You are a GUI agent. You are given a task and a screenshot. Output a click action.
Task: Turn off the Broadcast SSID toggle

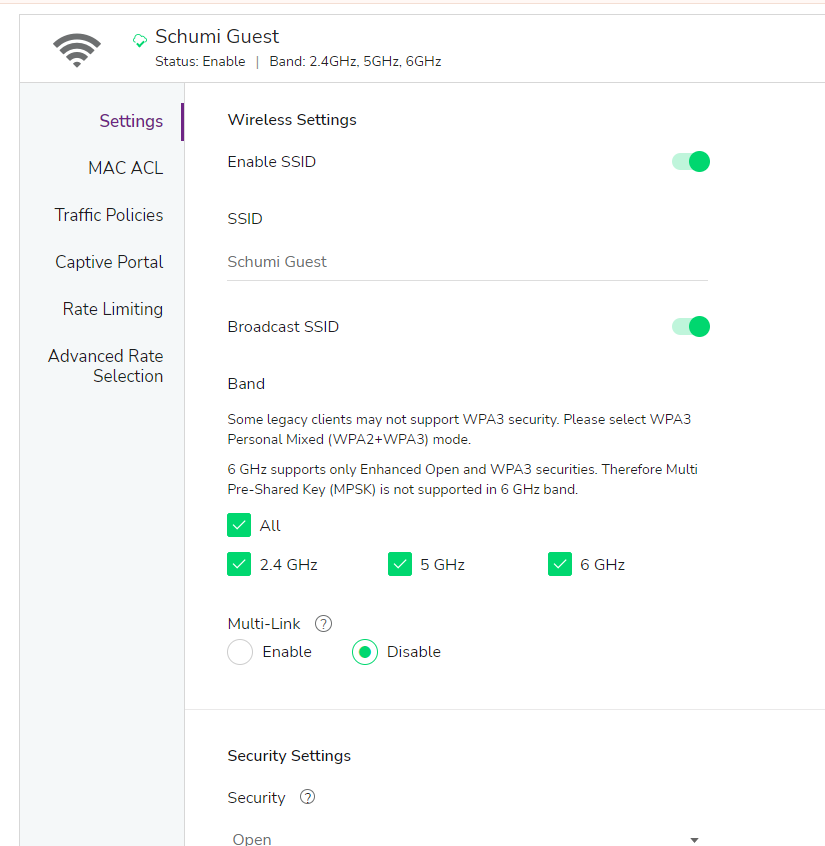click(690, 326)
